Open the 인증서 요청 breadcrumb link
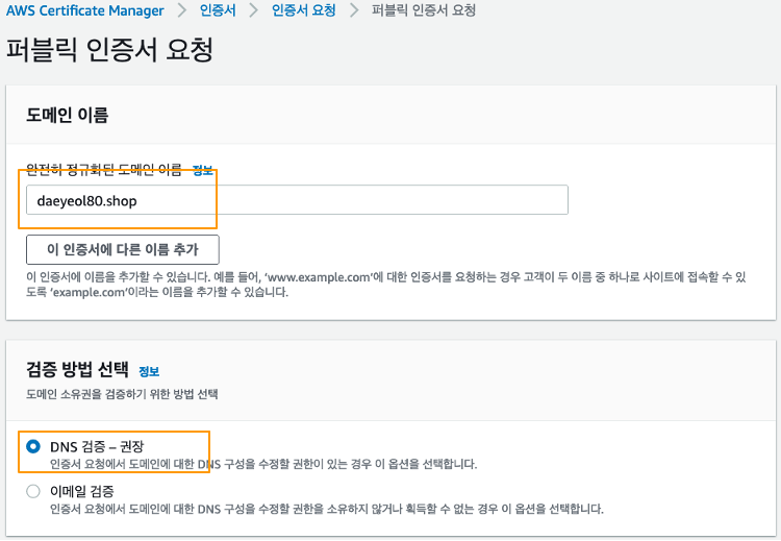The image size is (781, 541). click(304, 11)
